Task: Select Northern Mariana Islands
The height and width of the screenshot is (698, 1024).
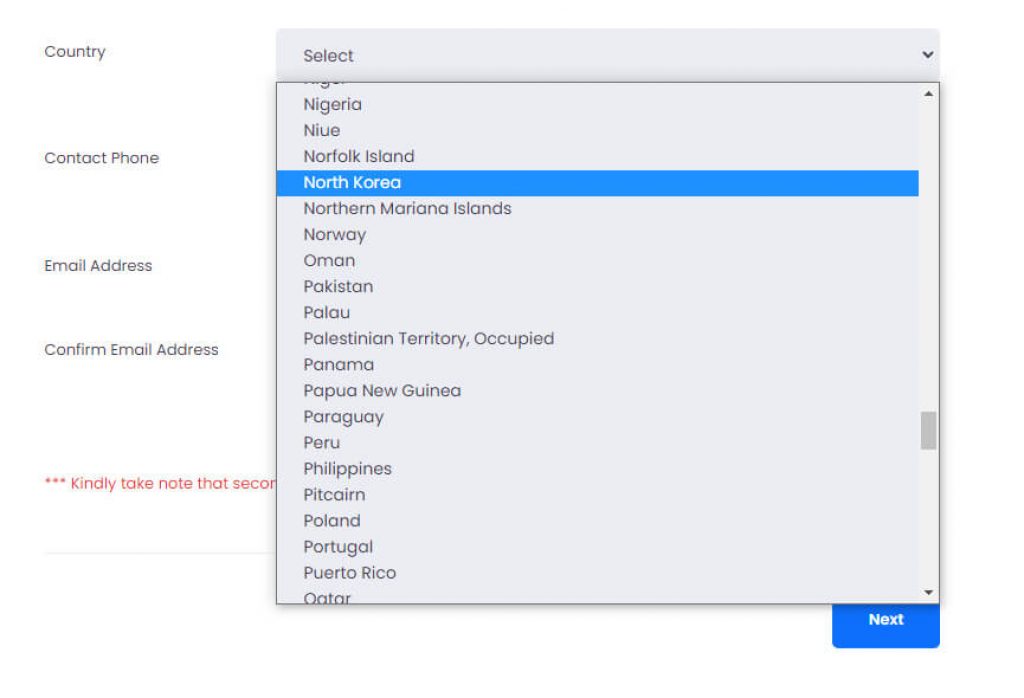Action: (x=407, y=208)
